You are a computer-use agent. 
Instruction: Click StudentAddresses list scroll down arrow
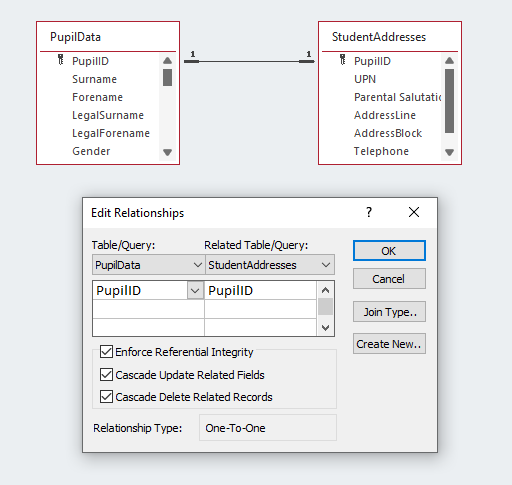coord(449,152)
